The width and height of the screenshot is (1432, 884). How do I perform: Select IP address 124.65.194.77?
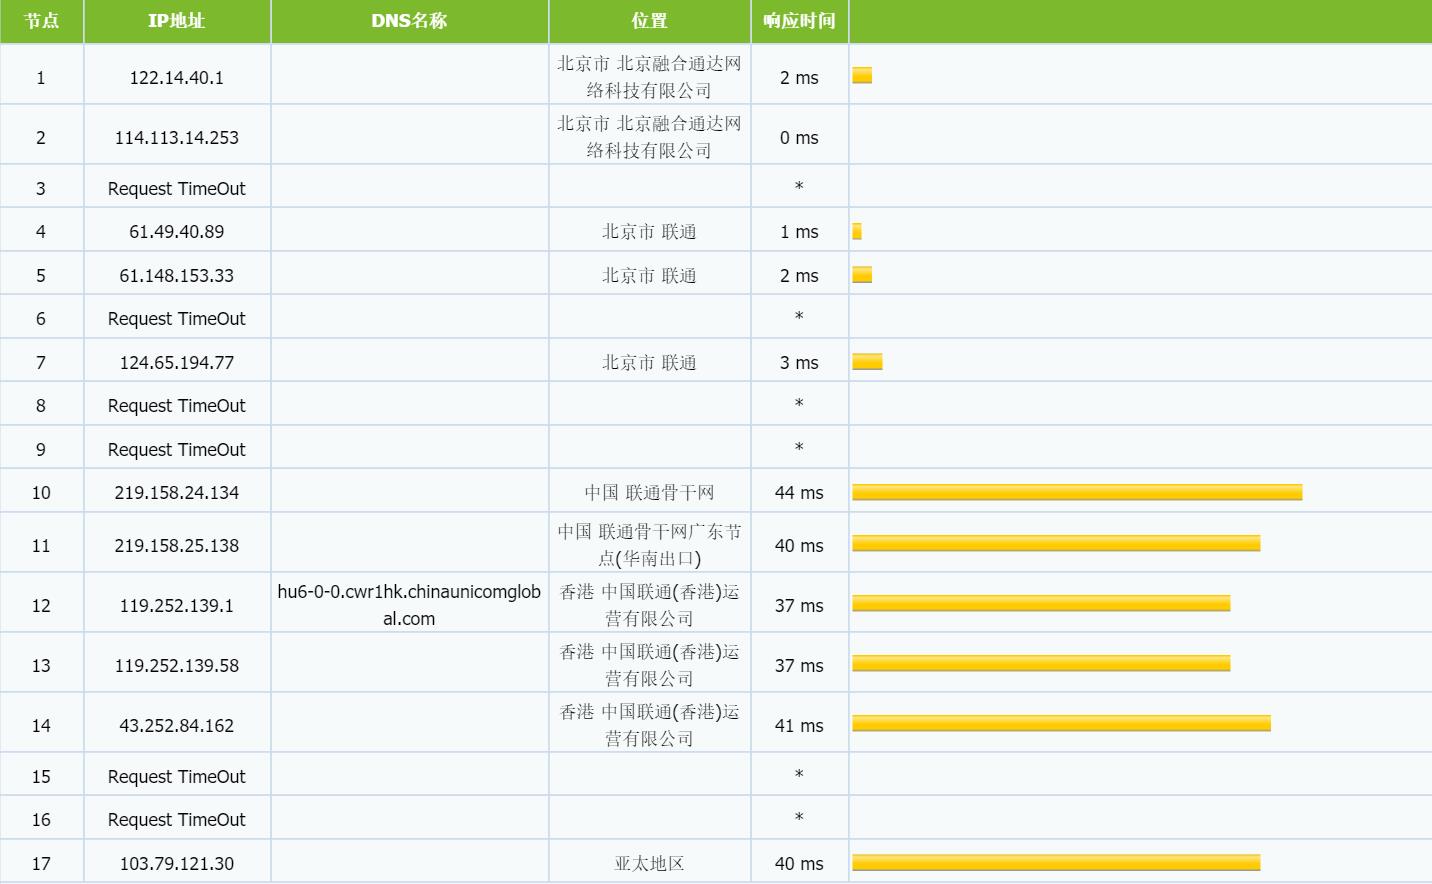click(177, 363)
